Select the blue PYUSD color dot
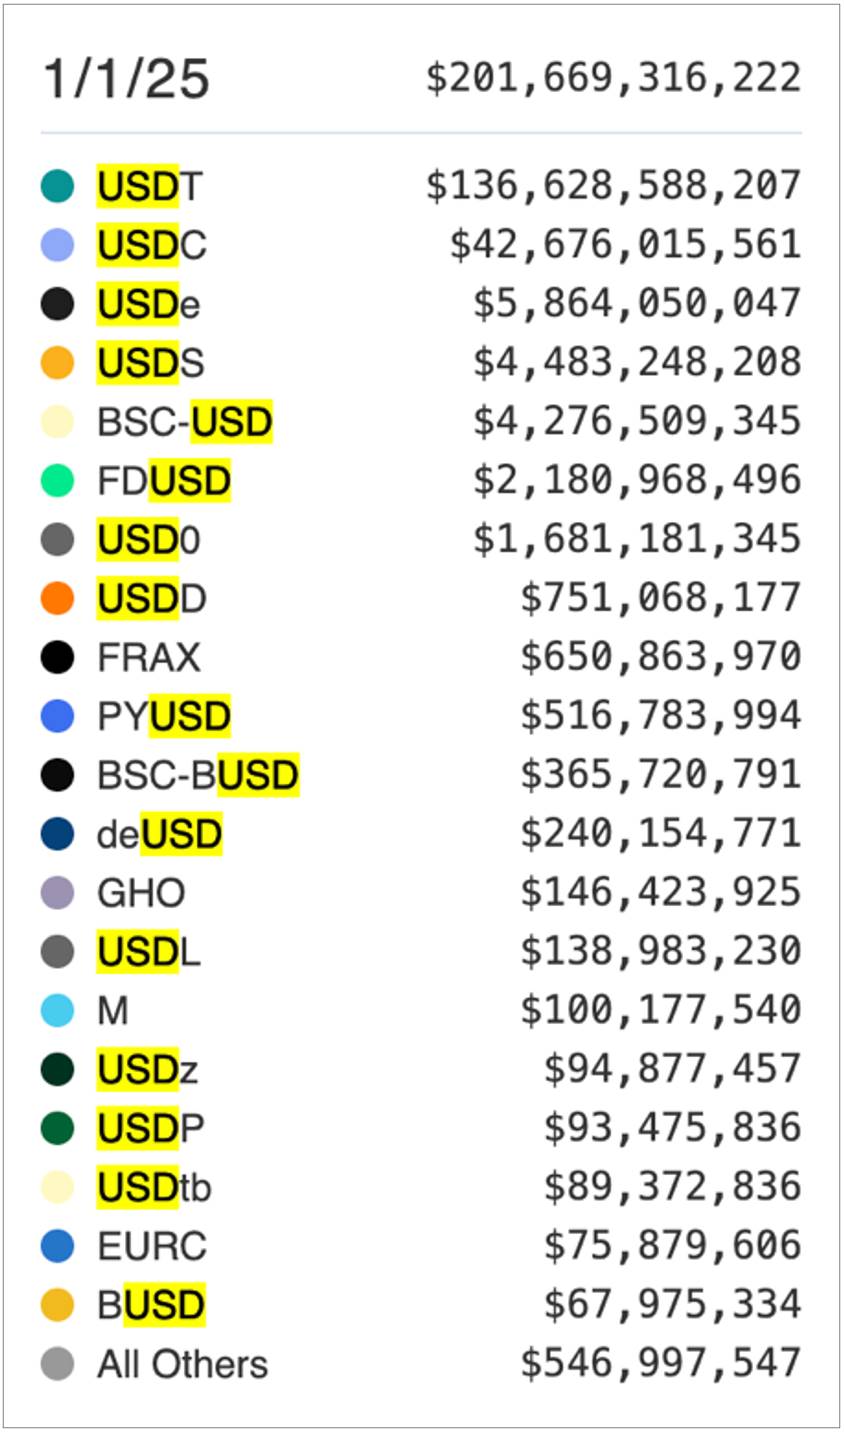 point(57,717)
